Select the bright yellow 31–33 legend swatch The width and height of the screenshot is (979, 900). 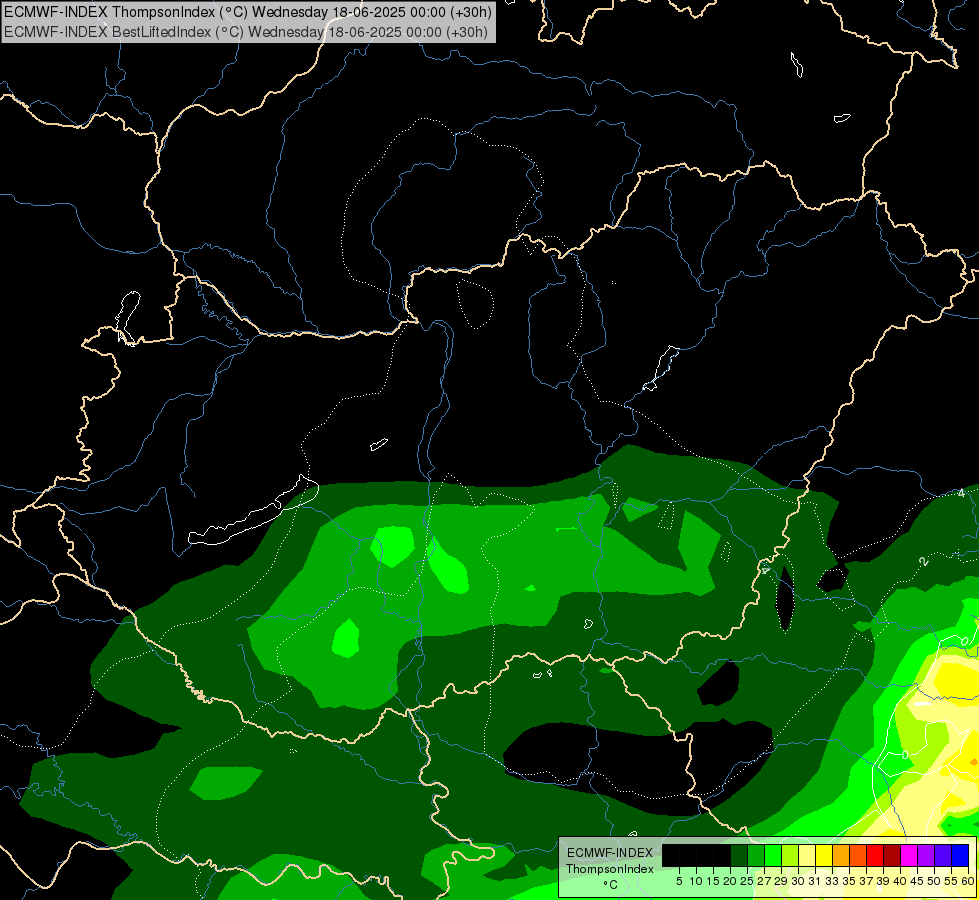point(824,856)
